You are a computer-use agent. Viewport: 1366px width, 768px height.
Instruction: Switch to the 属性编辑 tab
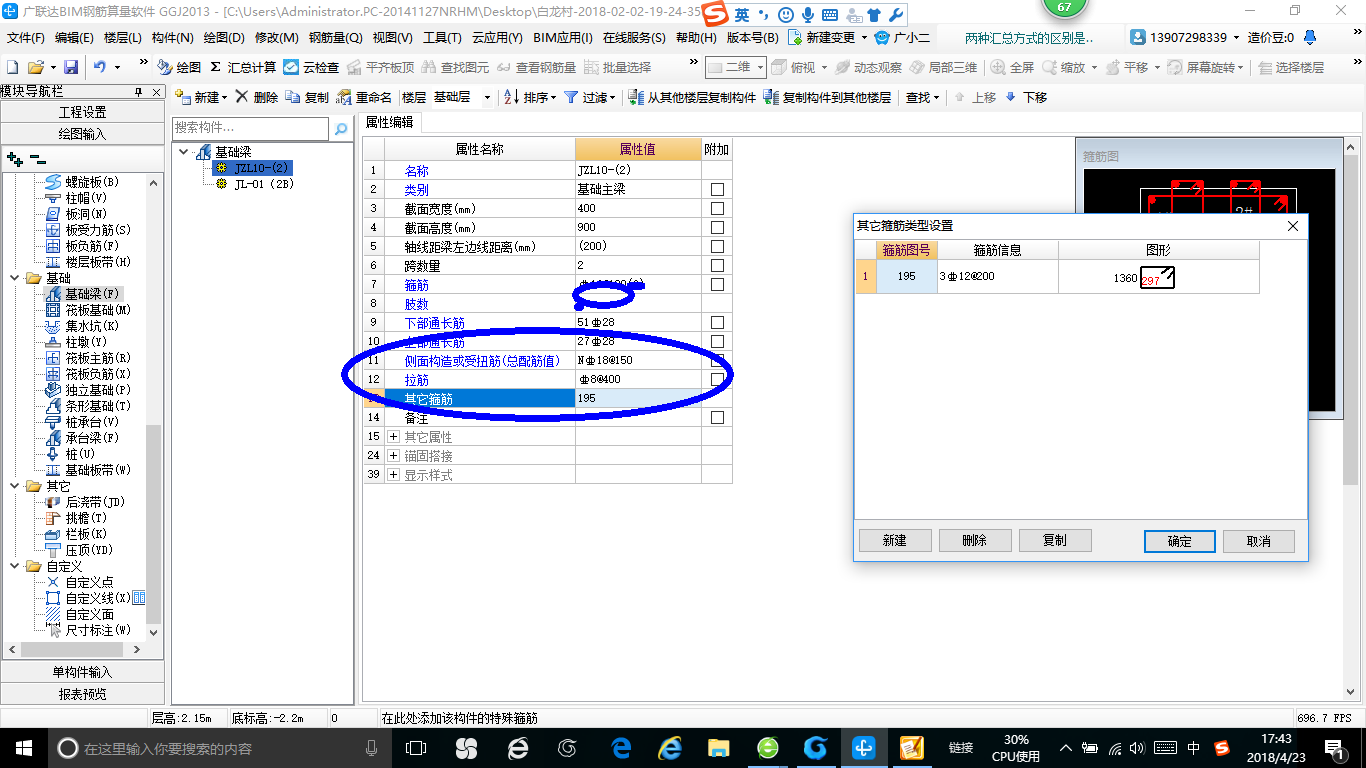pyautogui.click(x=389, y=122)
